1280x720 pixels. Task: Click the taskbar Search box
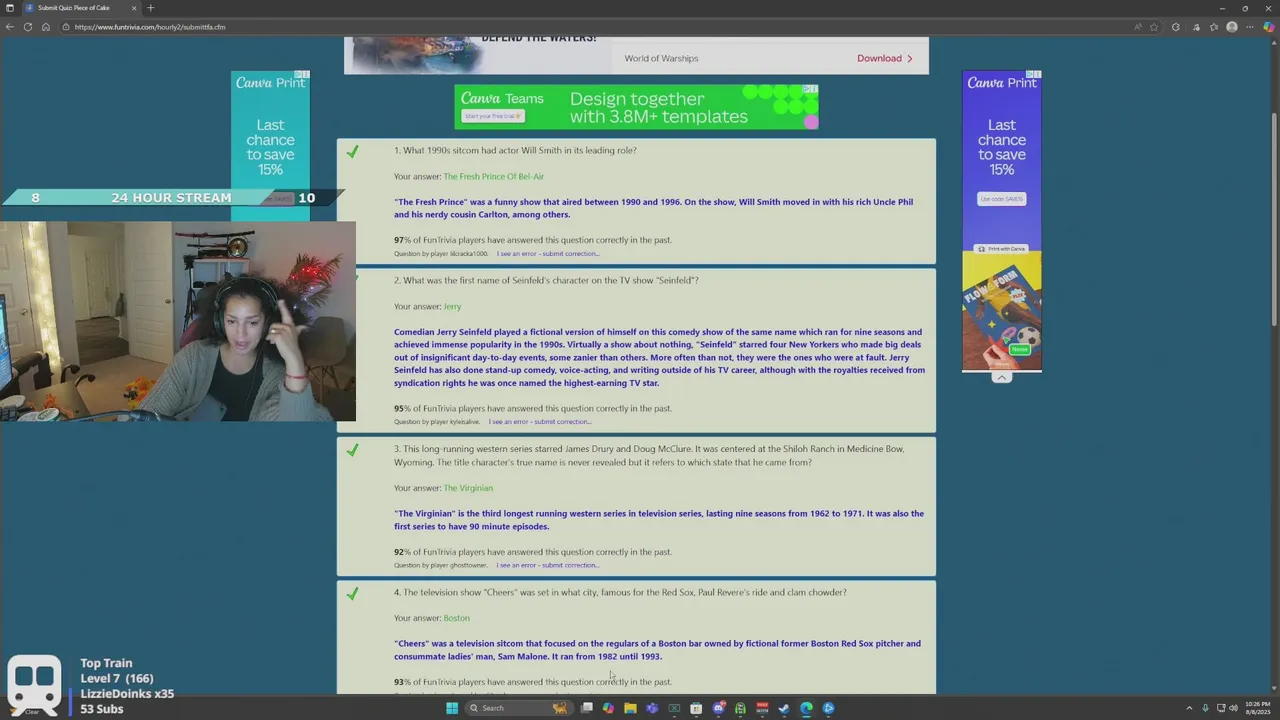518,708
